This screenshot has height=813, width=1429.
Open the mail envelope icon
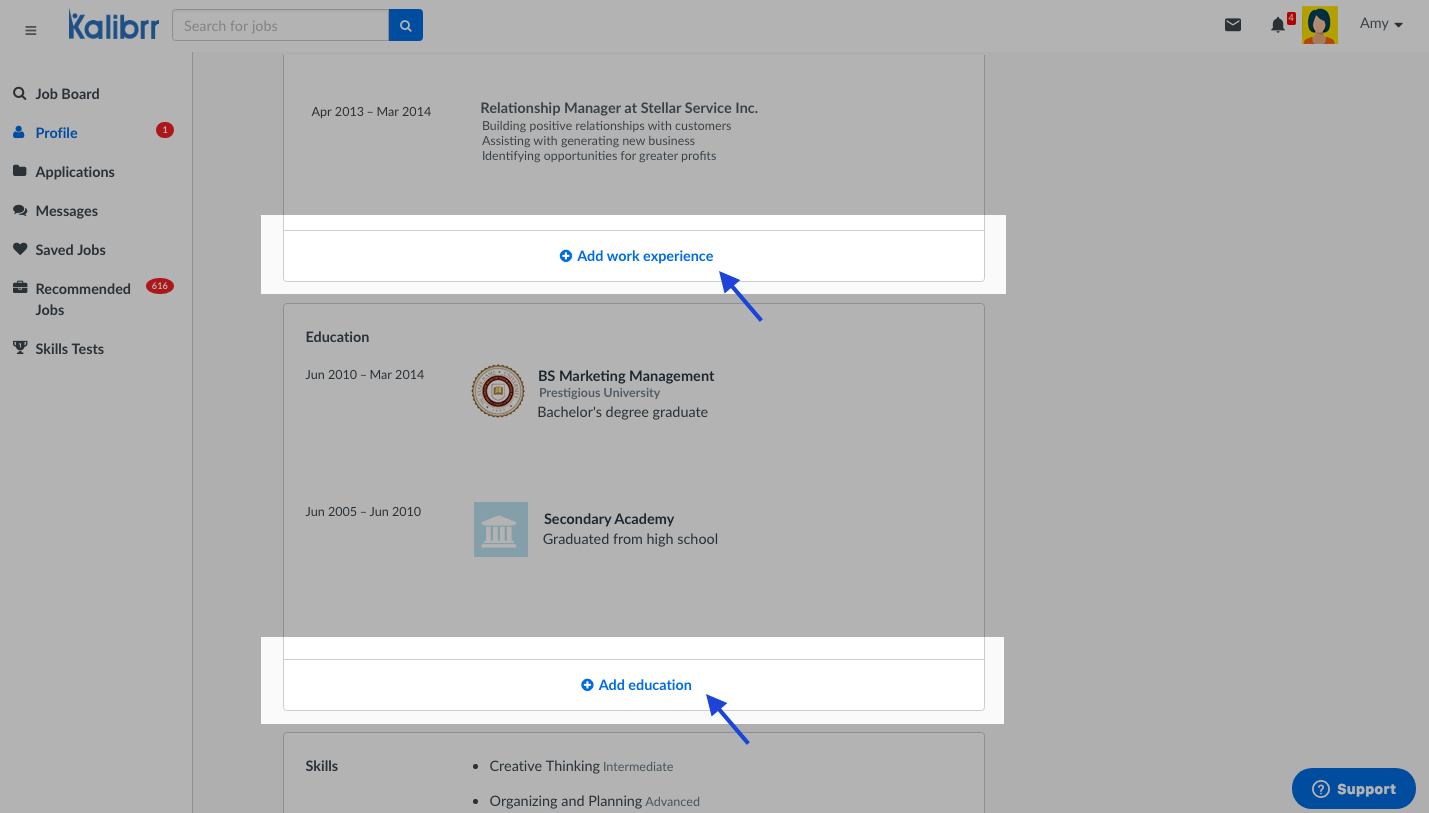(1233, 25)
